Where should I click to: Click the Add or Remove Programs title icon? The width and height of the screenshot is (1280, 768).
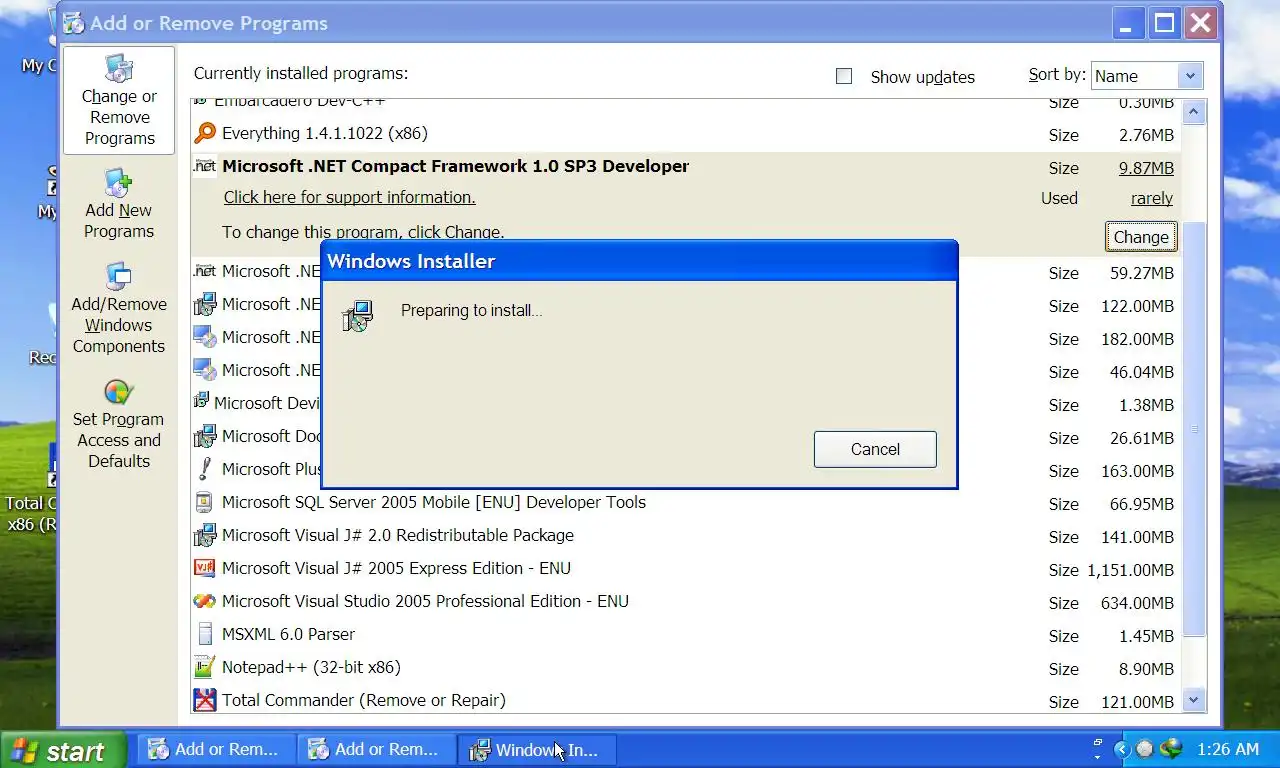click(75, 22)
